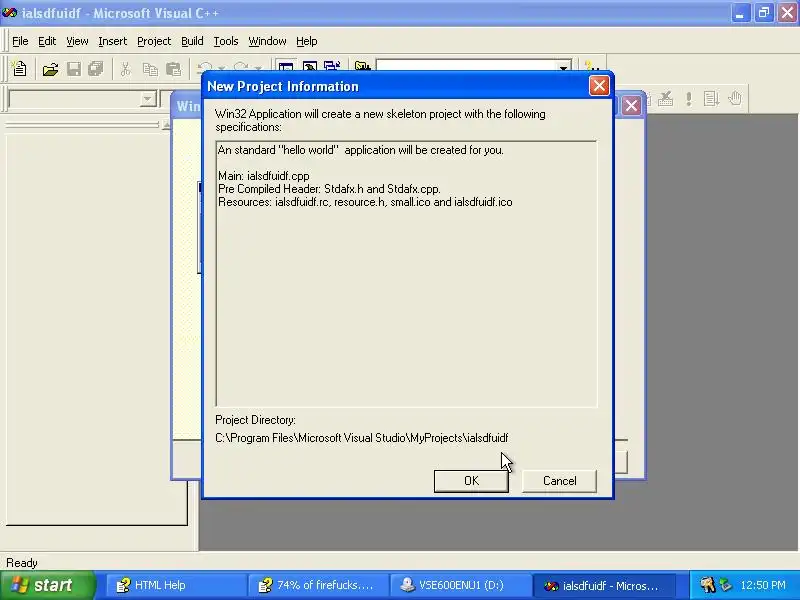The height and width of the screenshot is (600, 800).
Task: Click the tray icon left of the clock
Action: (x=725, y=585)
